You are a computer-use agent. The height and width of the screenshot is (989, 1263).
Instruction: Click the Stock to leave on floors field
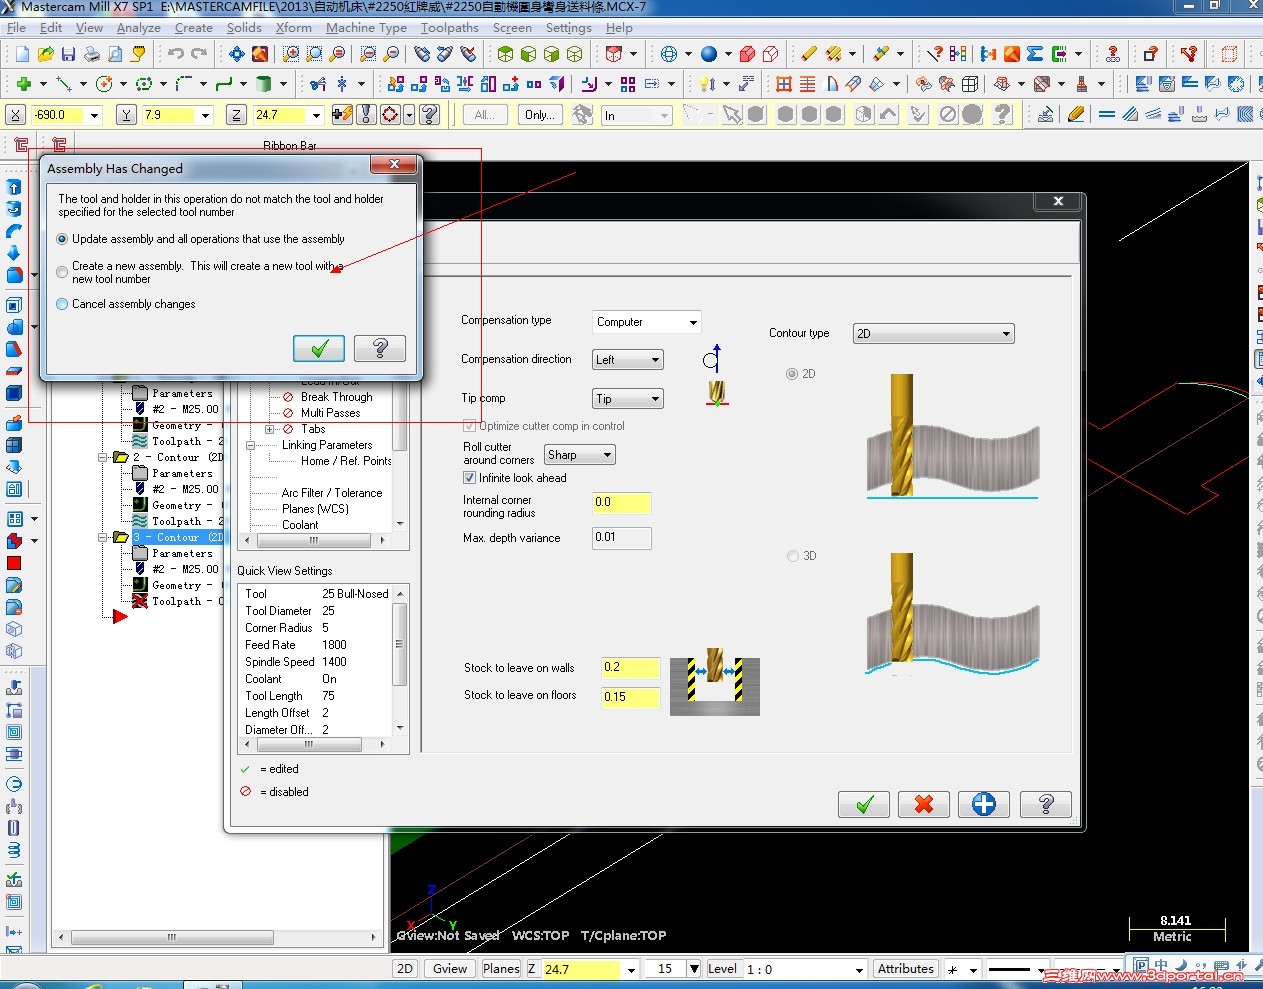[x=630, y=698]
